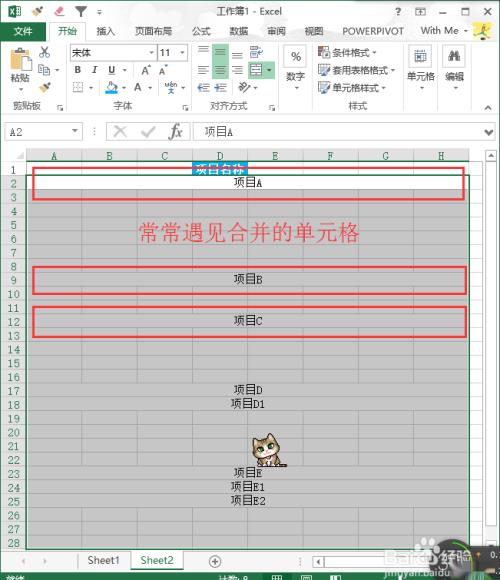Click the Borders icon

(x=78, y=88)
